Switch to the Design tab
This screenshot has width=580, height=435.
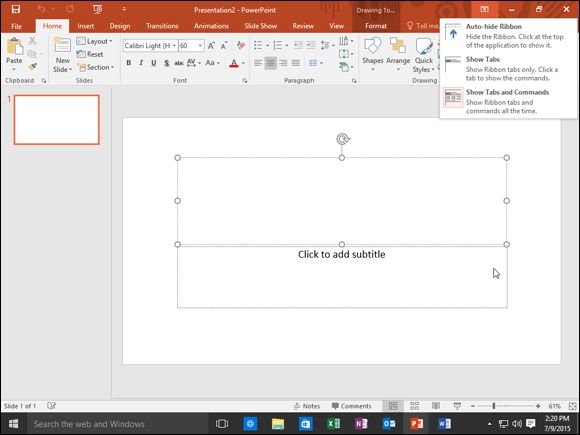coord(120,26)
